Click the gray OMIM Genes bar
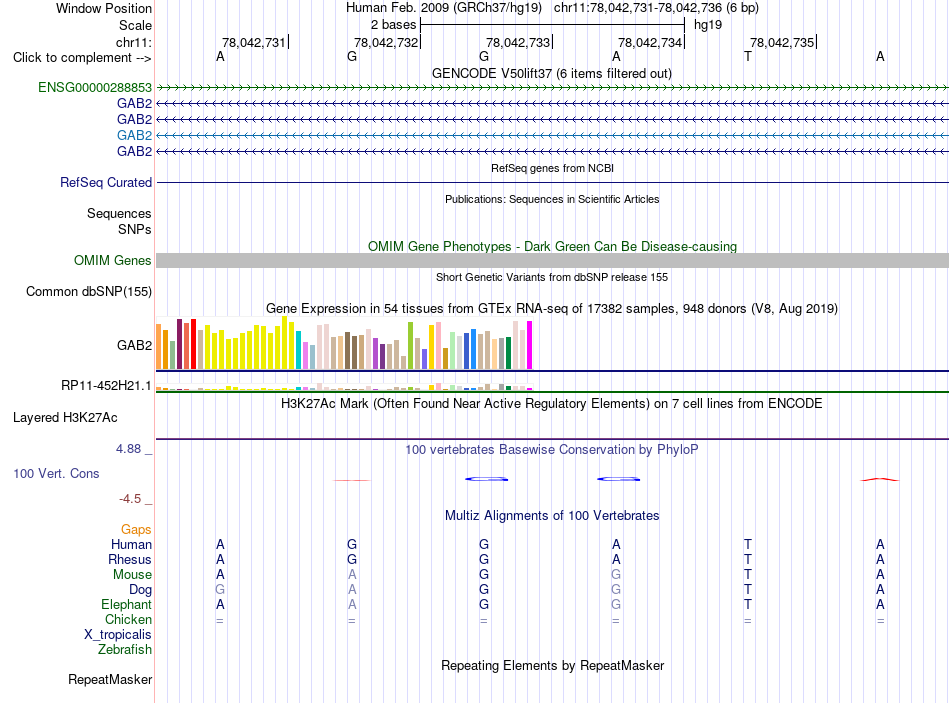The height and width of the screenshot is (703, 950). [552, 261]
